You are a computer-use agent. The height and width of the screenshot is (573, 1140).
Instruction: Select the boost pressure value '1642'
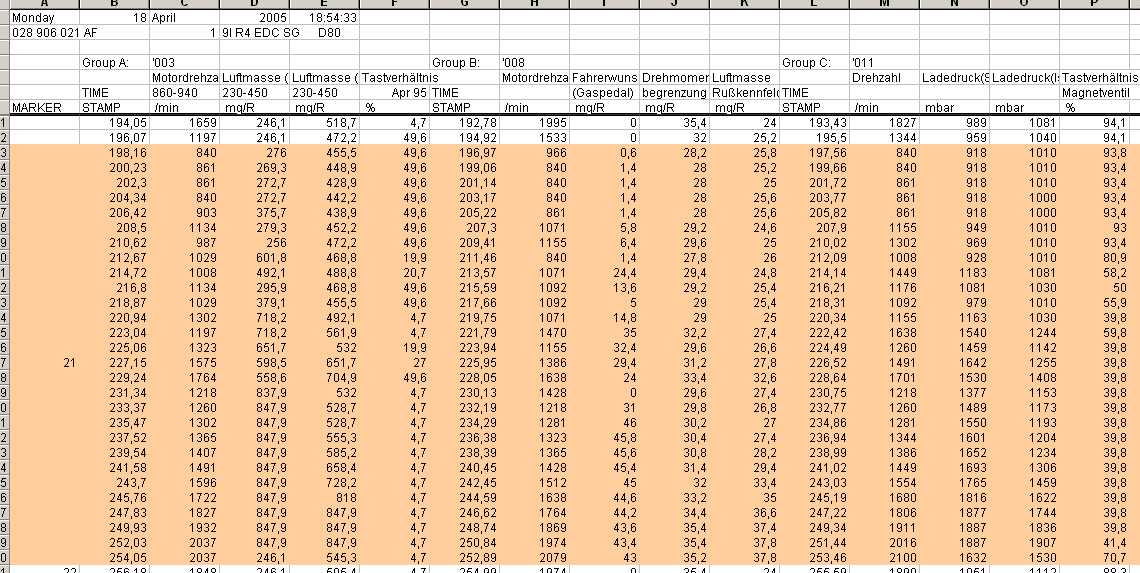(x=954, y=362)
